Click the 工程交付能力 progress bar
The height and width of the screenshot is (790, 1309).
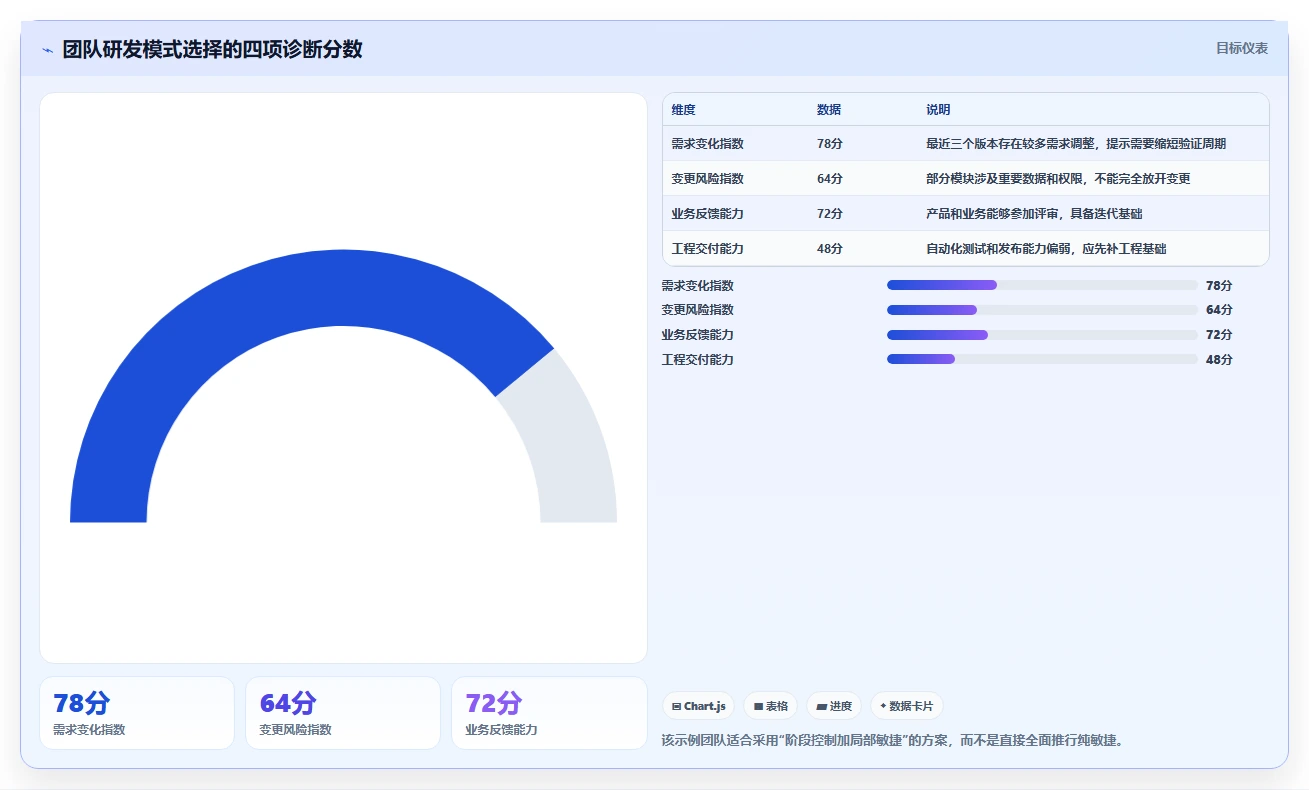click(1042, 359)
